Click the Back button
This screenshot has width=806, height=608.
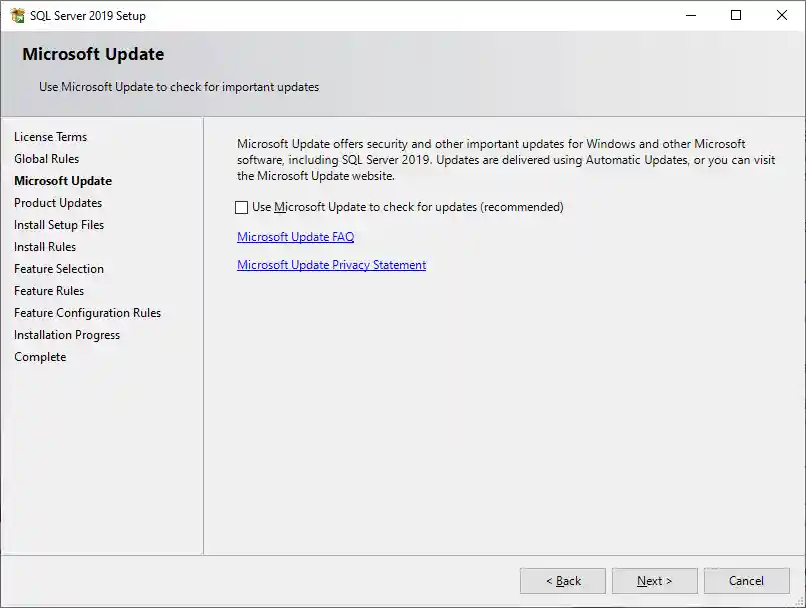(x=562, y=580)
